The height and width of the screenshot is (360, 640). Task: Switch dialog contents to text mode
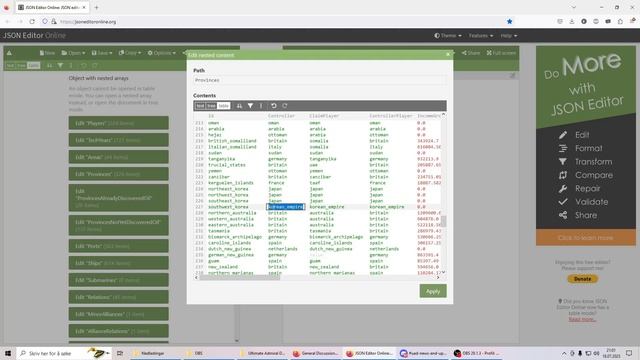(x=200, y=106)
